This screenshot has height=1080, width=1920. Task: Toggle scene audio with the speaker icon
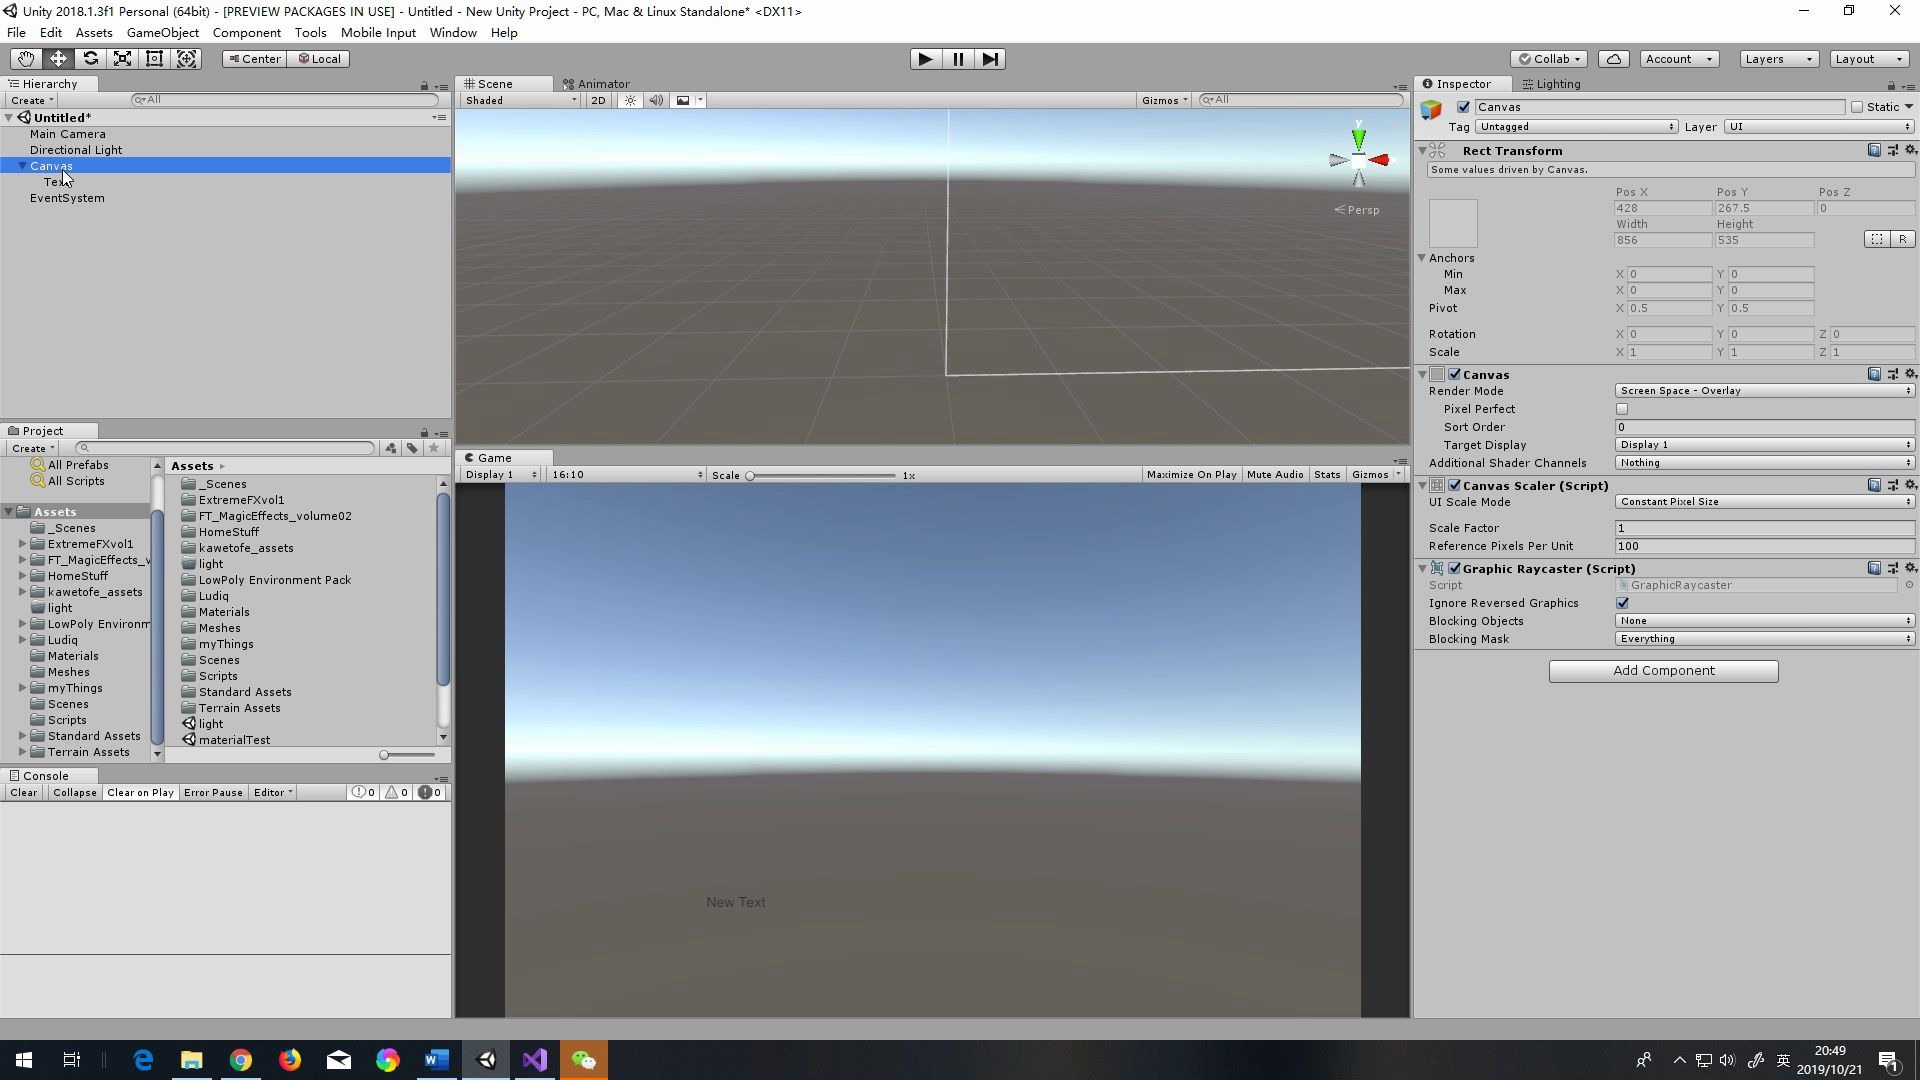[655, 100]
